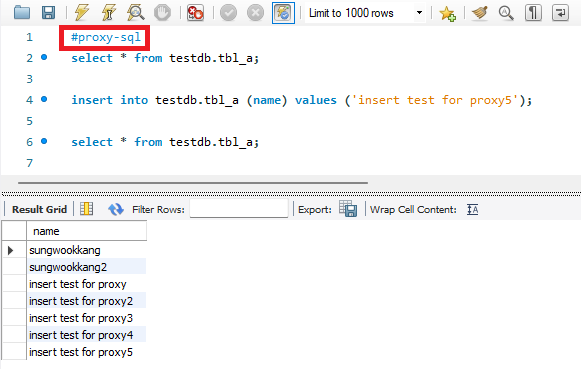Viewport: 581px width, 369px height.
Task: Click the select statement on line 6
Action: [165, 142]
